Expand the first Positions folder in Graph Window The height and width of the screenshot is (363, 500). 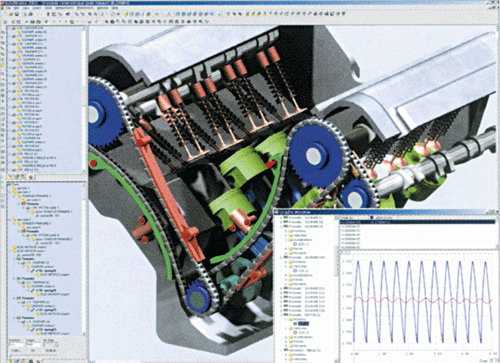286,231
